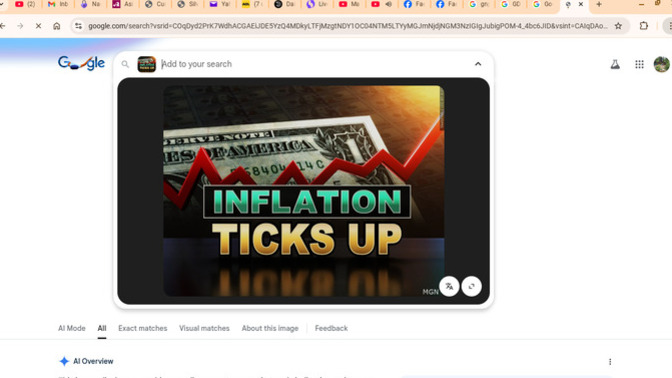Click the Google logo
Screen dimensions: 672x378
coord(81,63)
